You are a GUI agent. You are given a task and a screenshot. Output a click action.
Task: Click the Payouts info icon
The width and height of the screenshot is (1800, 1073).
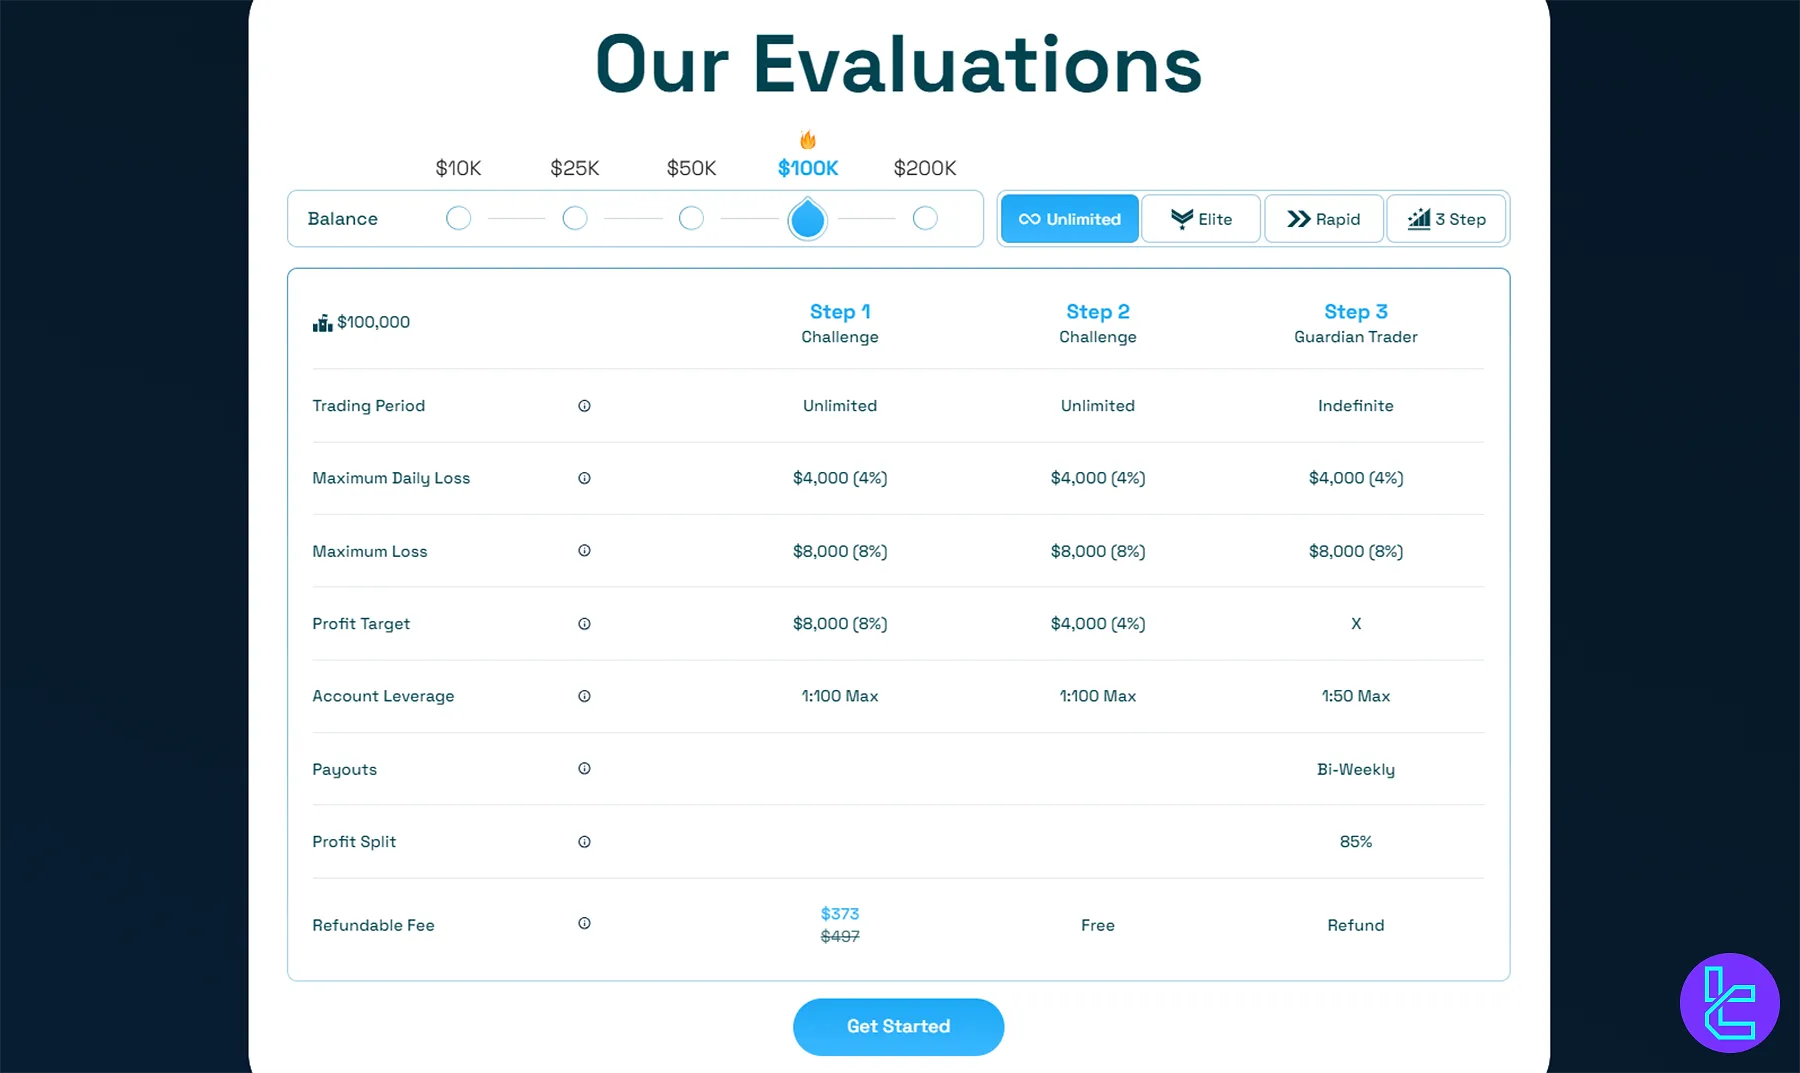584,769
